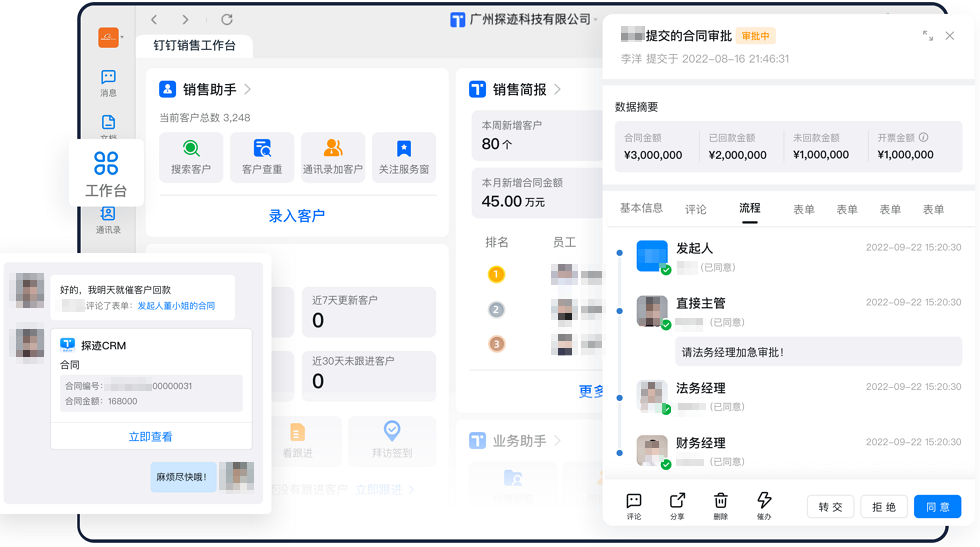
Task: Click the 麻烦尽快哦! chat bubble
Action: click(x=183, y=477)
